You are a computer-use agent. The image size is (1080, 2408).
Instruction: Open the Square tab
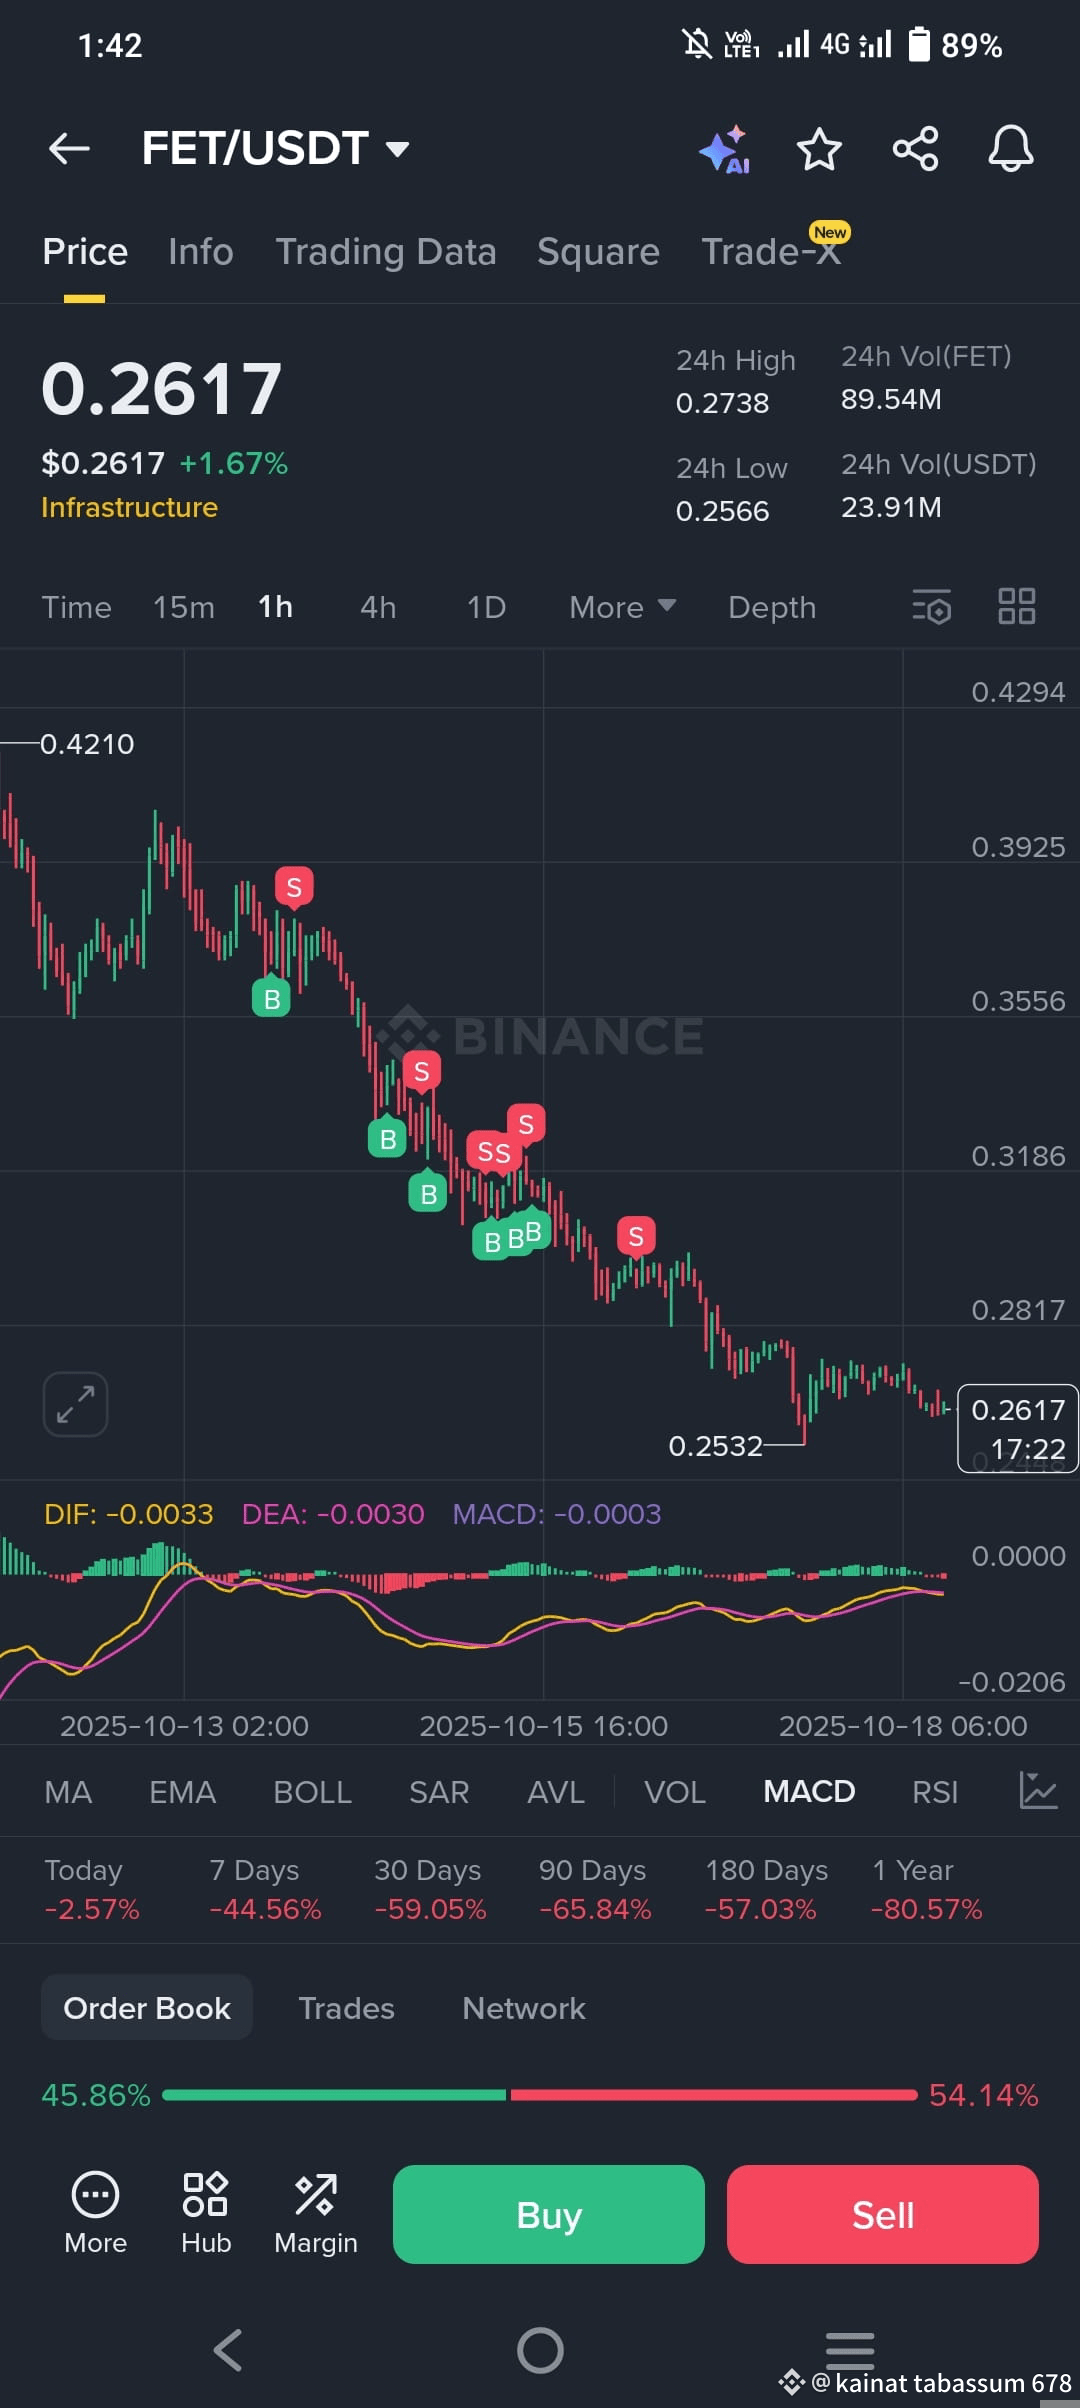pyautogui.click(x=598, y=252)
